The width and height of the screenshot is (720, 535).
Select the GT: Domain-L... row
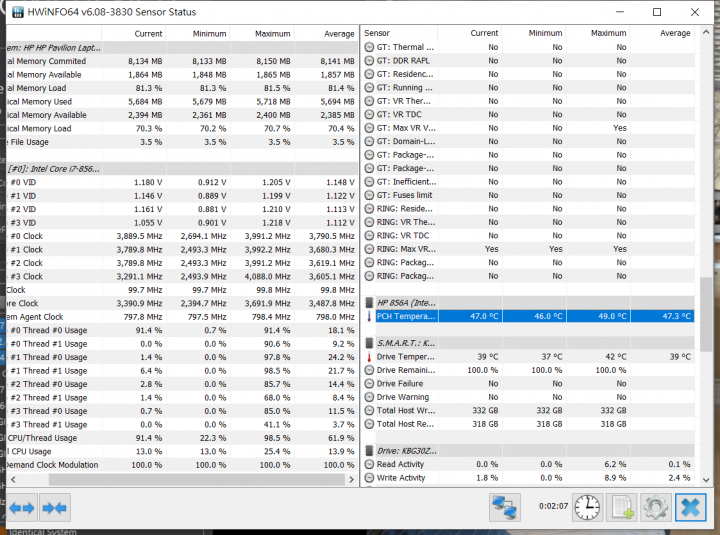[x=529, y=141]
